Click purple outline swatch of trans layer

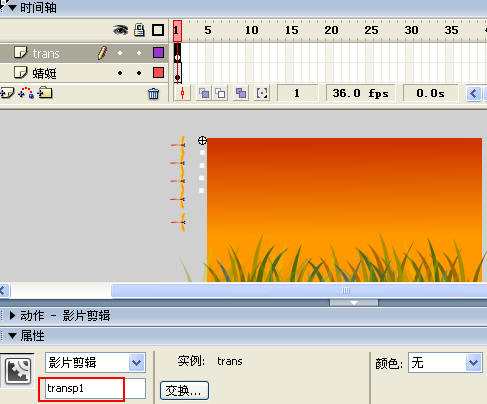158,52
